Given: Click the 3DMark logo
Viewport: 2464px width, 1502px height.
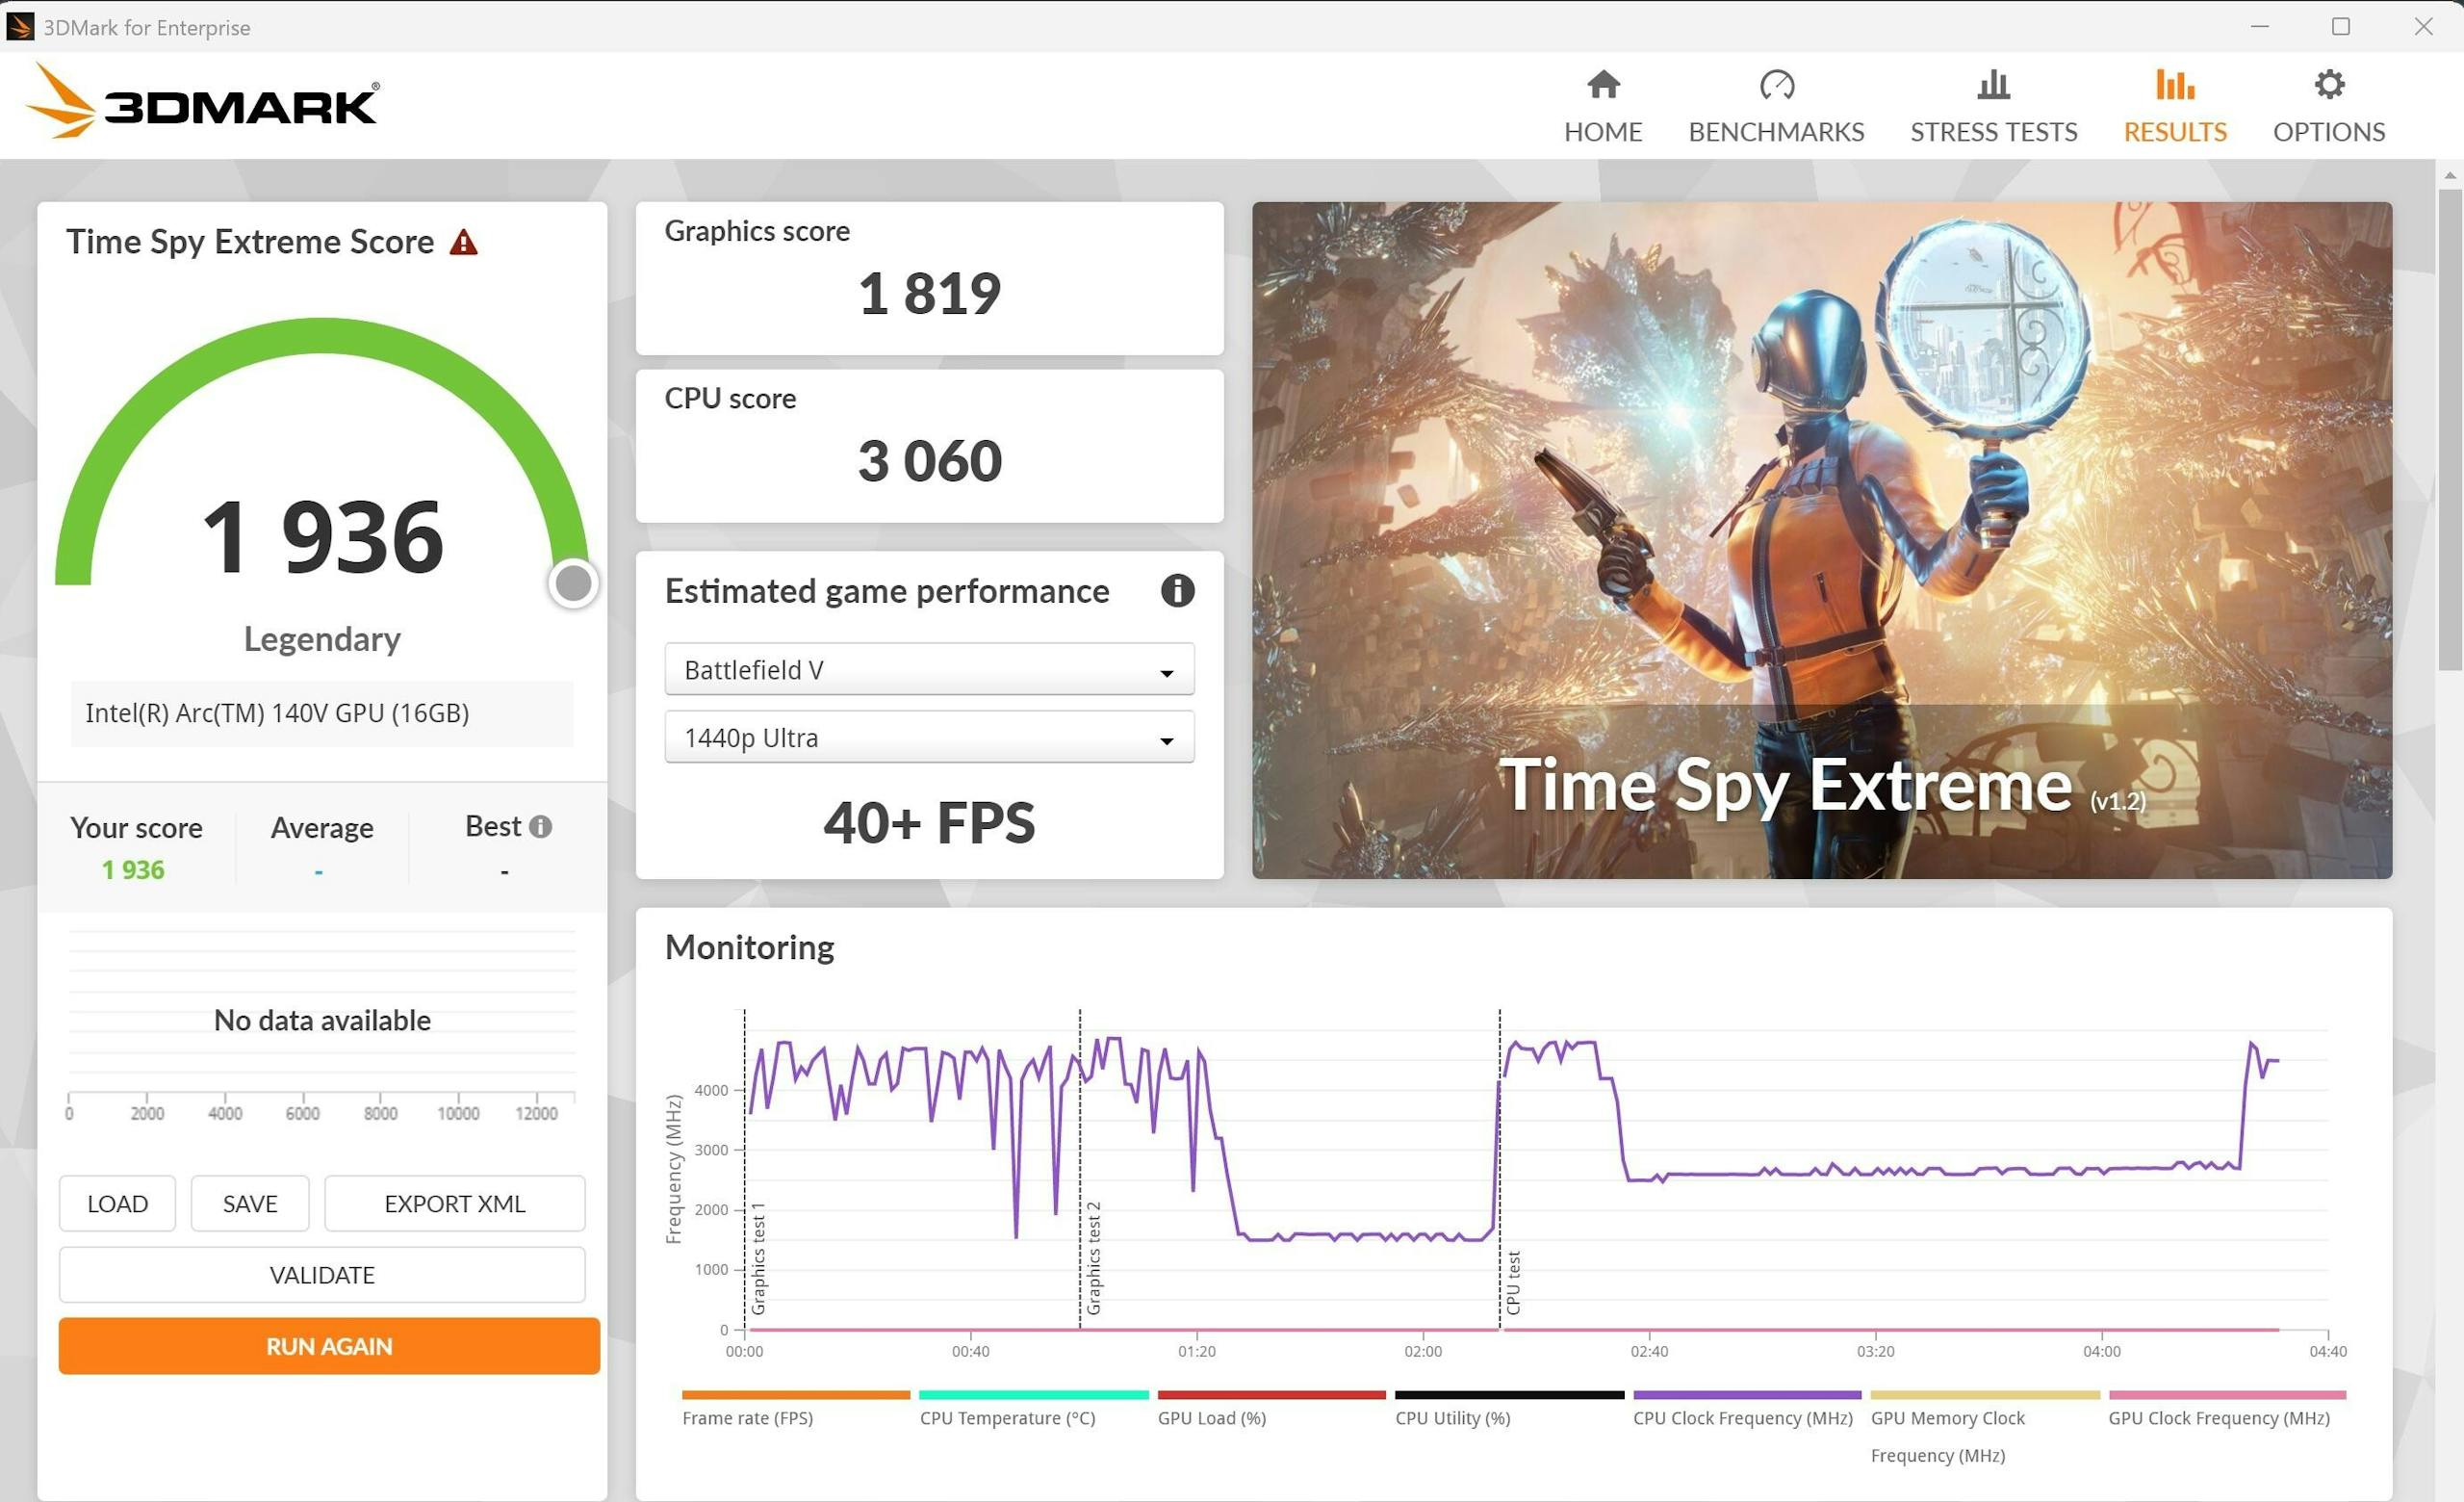Looking at the screenshot, I should click(x=202, y=101).
